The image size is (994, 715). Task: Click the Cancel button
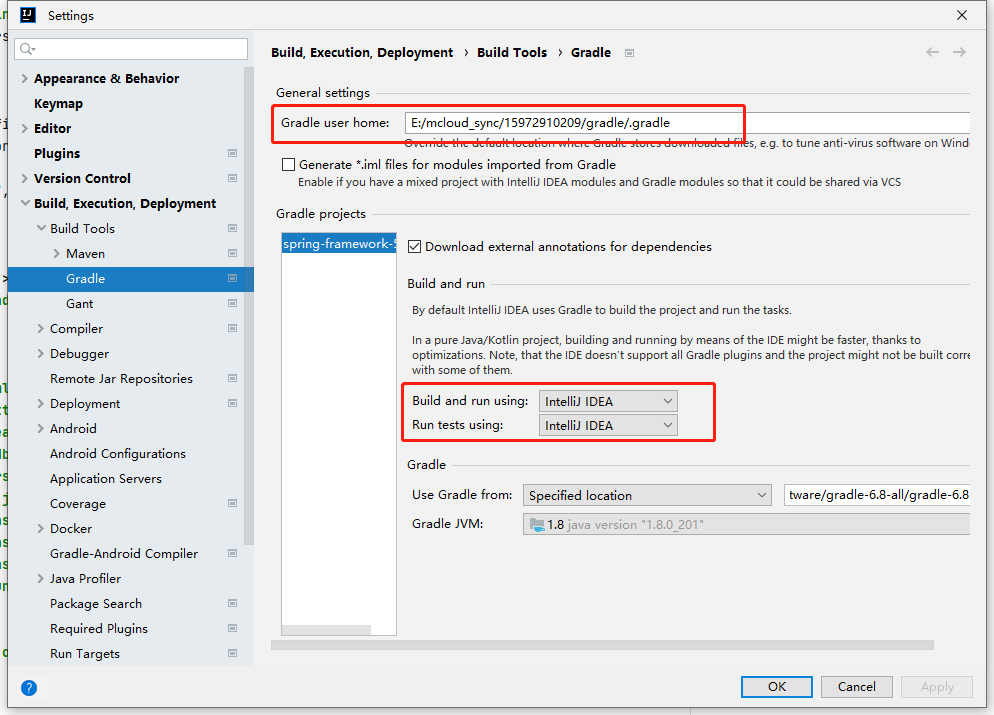856,686
